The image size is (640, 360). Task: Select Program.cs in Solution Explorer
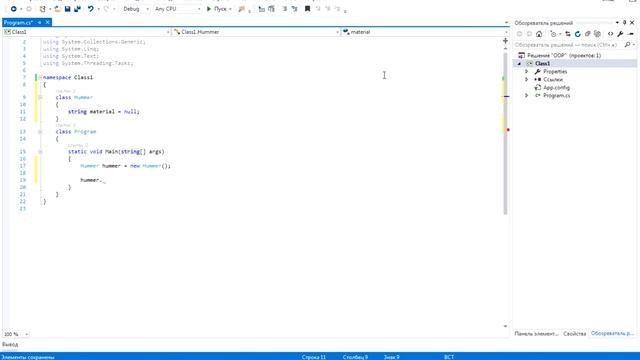(556, 96)
